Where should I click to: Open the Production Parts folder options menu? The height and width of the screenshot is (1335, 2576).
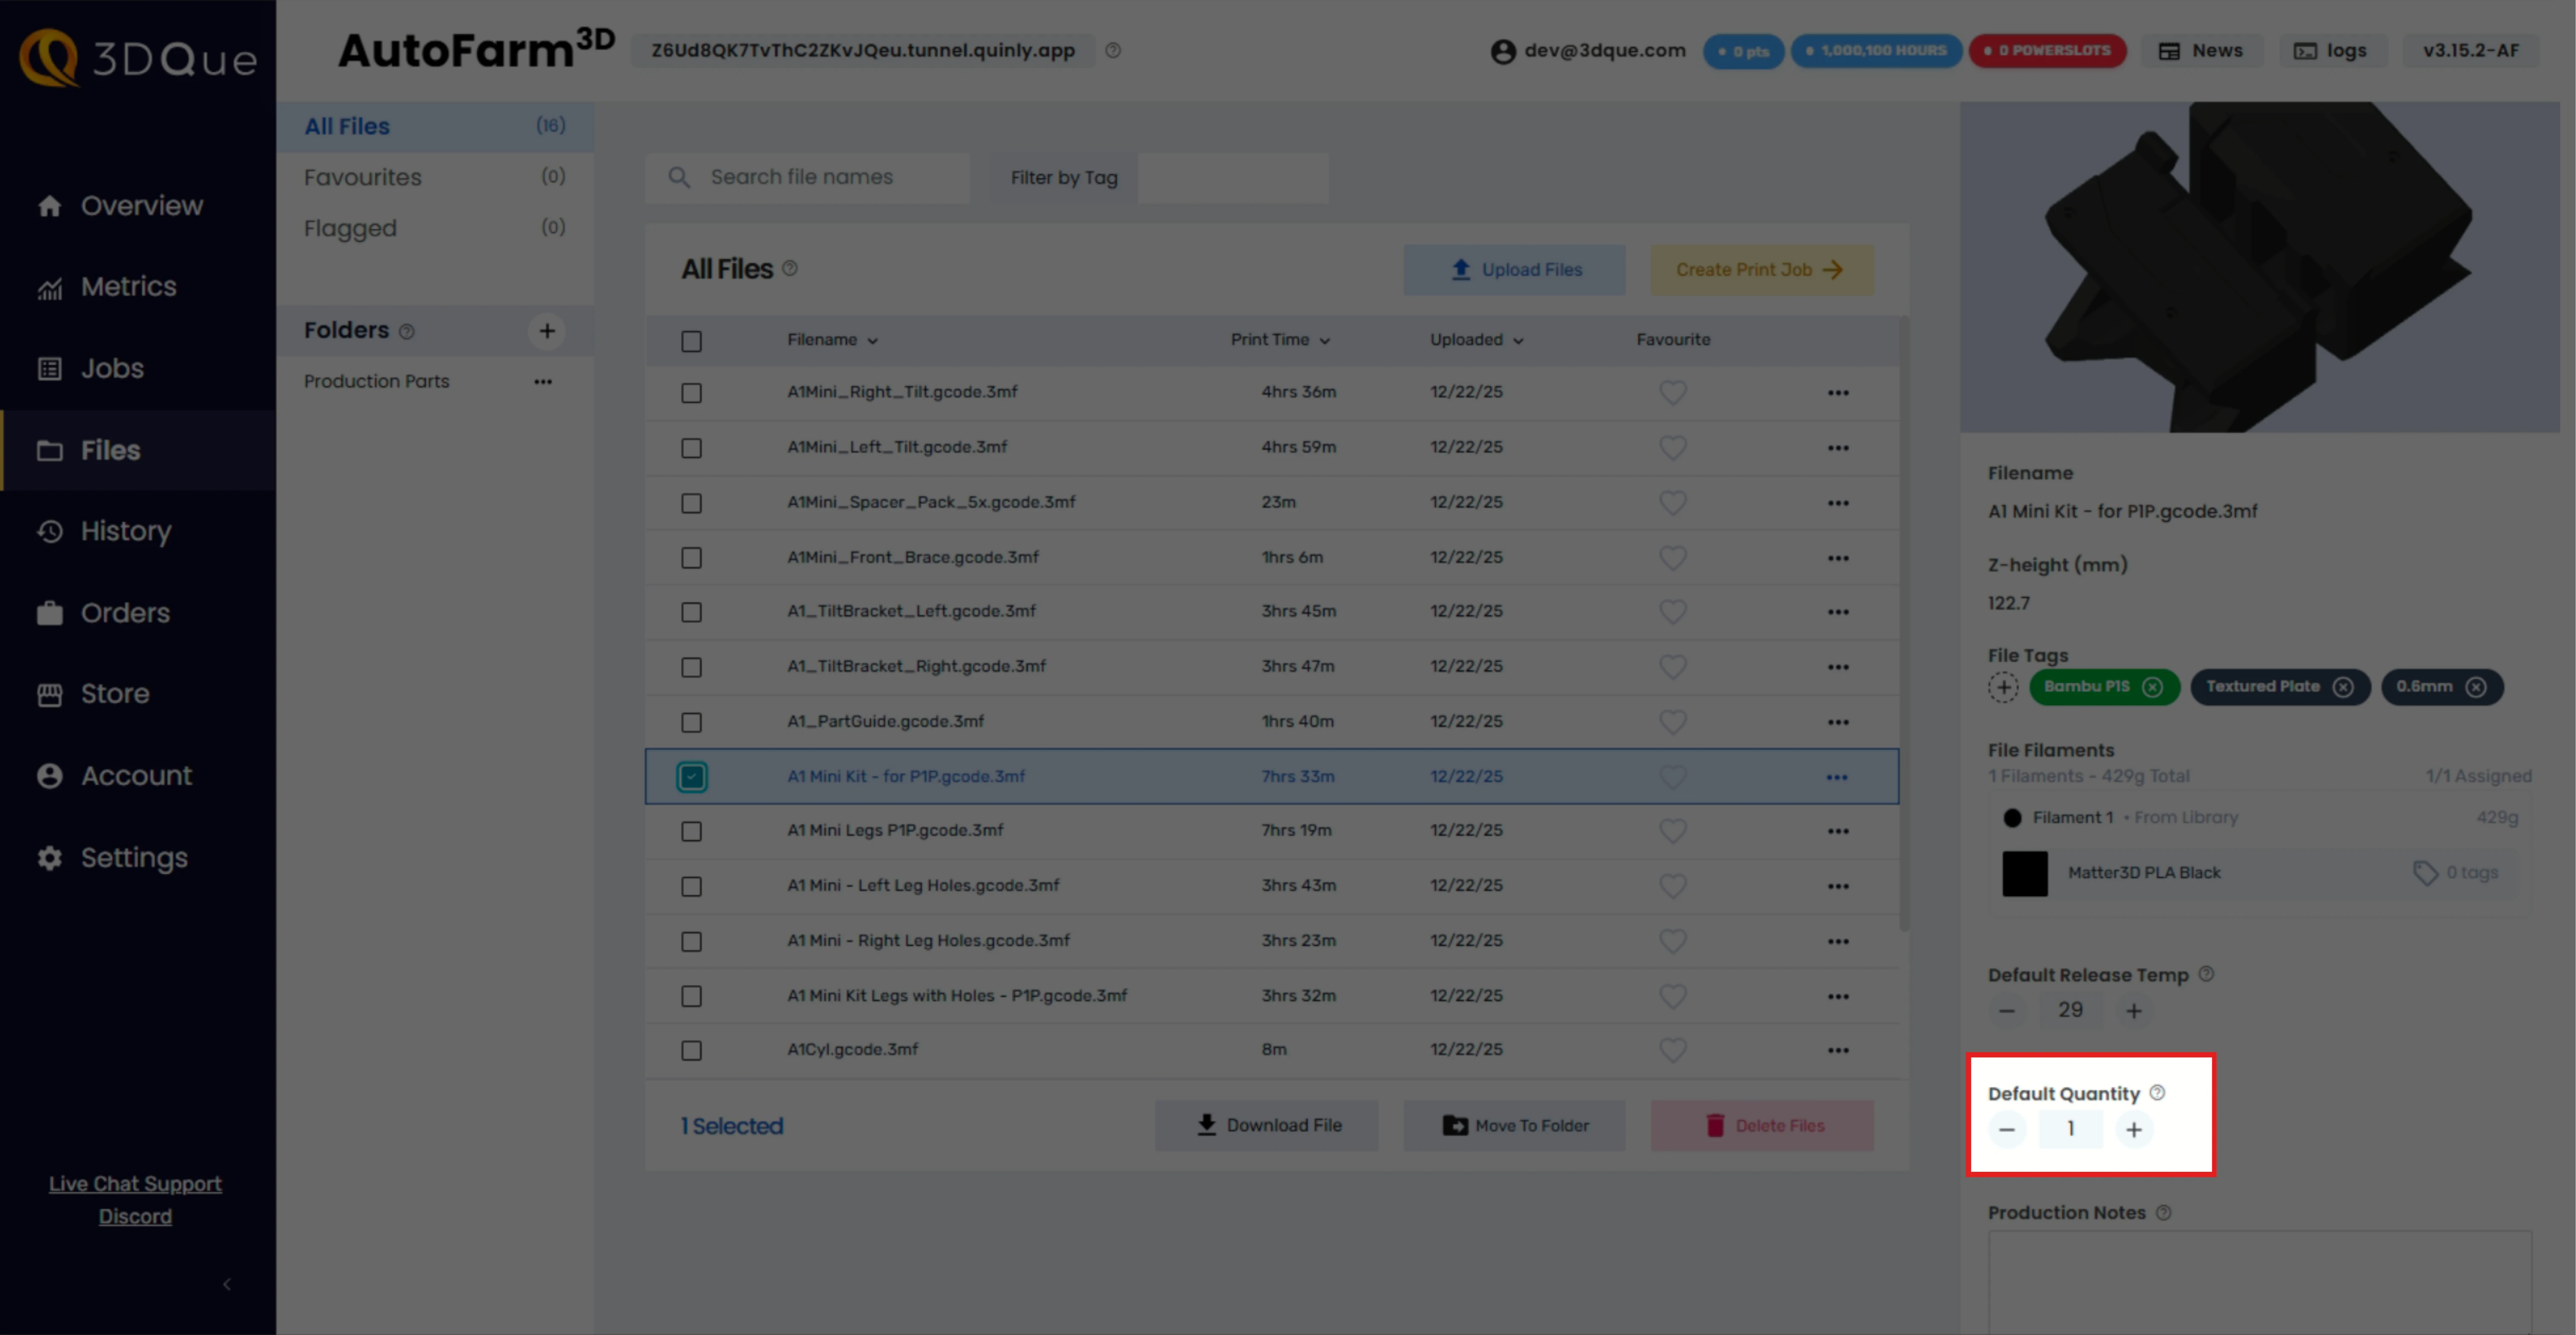[x=542, y=382]
